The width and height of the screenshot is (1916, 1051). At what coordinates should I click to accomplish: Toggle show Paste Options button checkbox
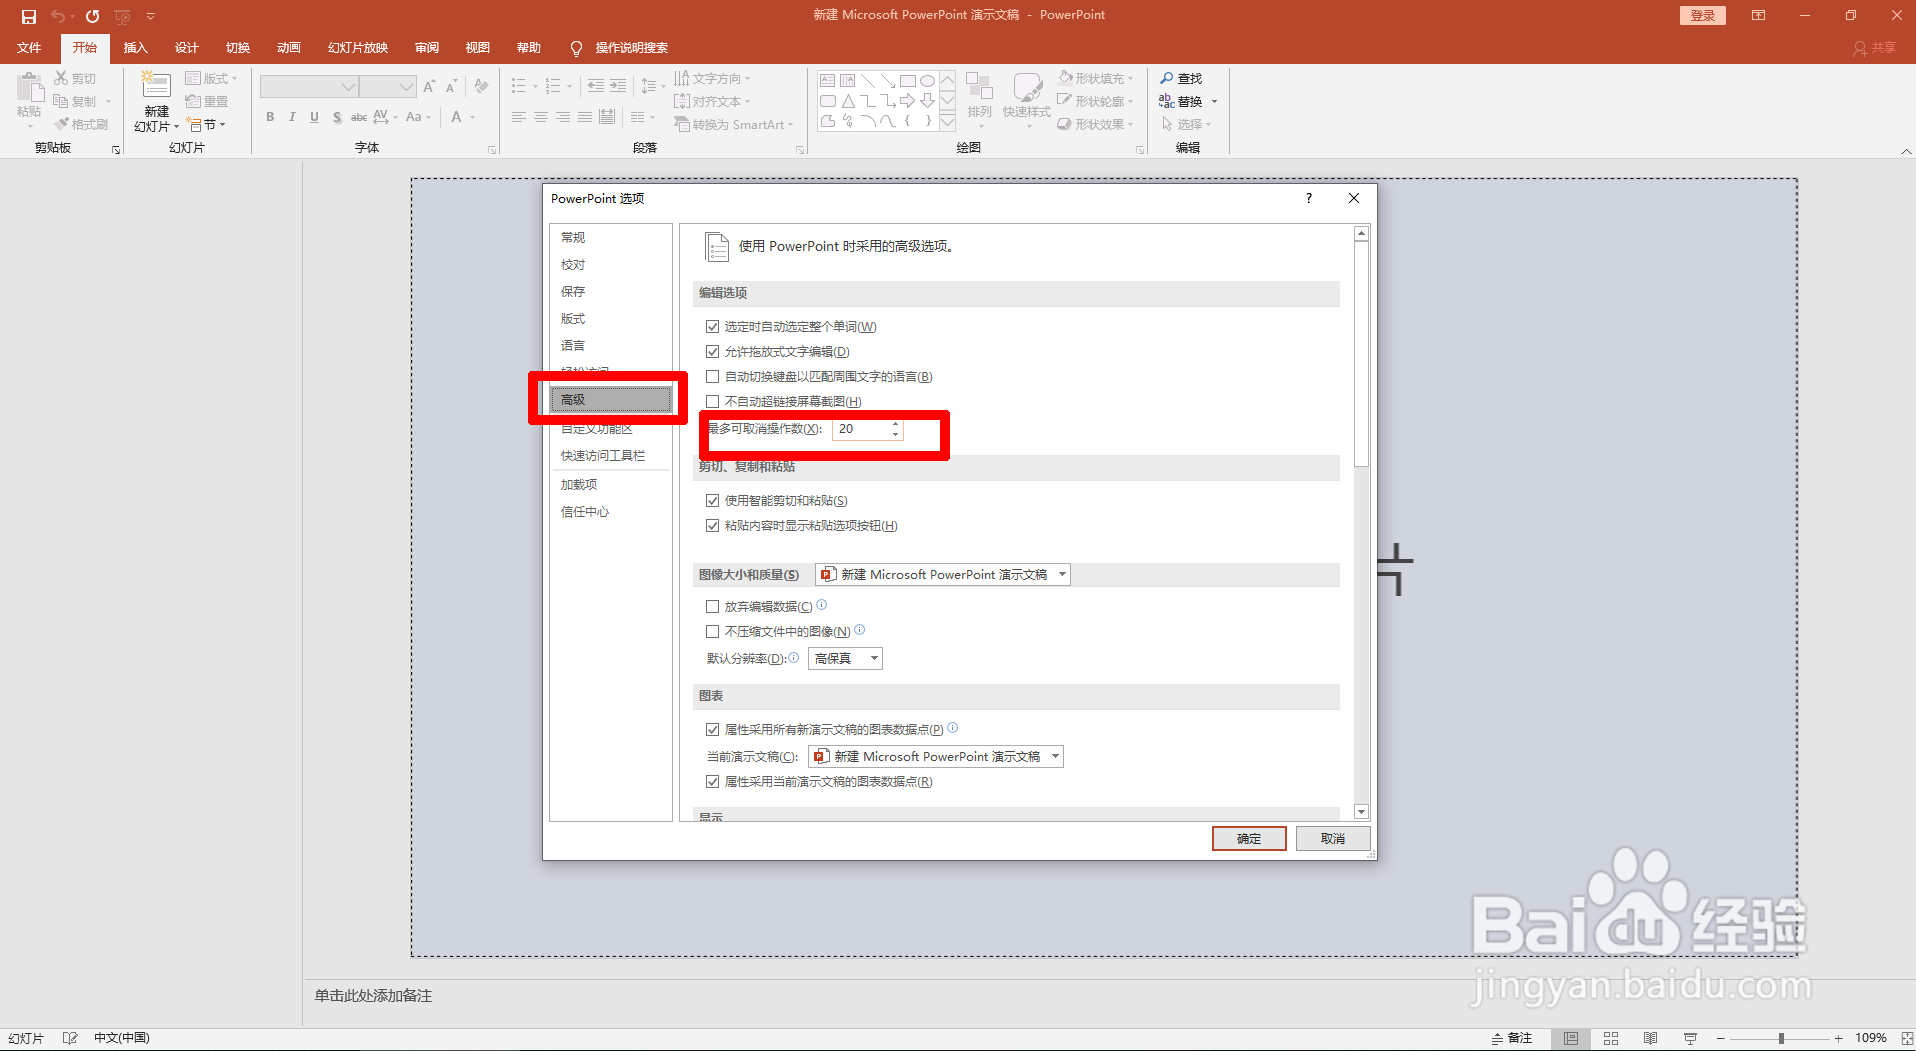point(713,526)
